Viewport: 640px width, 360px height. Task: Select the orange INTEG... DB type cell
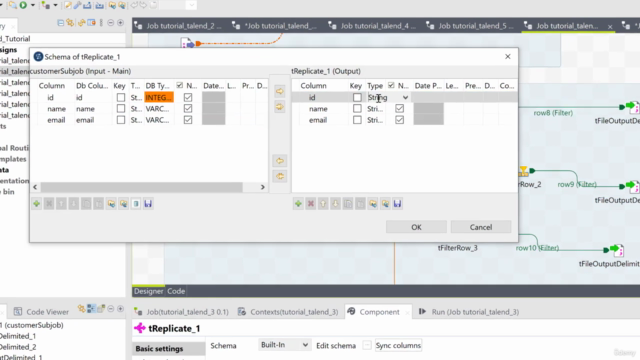[x=159, y=98]
